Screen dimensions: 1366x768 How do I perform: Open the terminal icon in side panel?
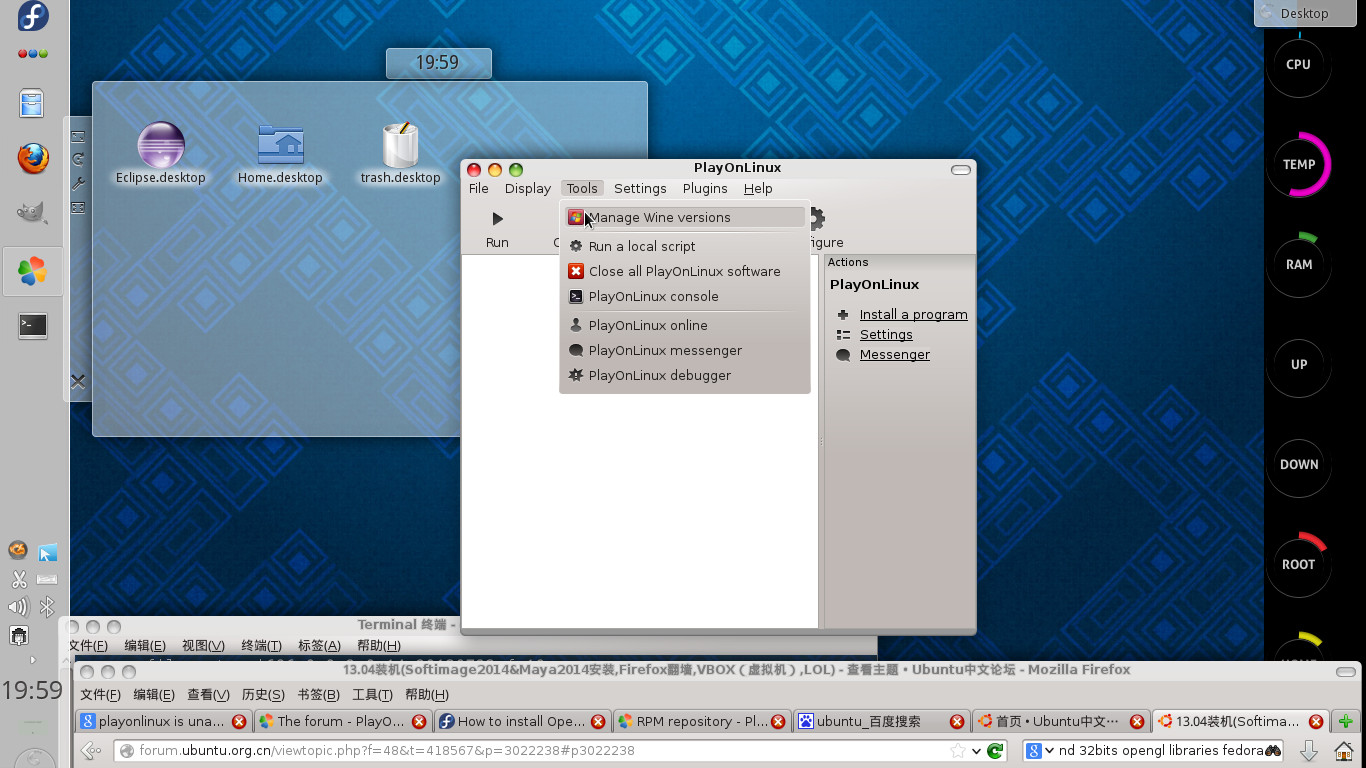tap(33, 325)
